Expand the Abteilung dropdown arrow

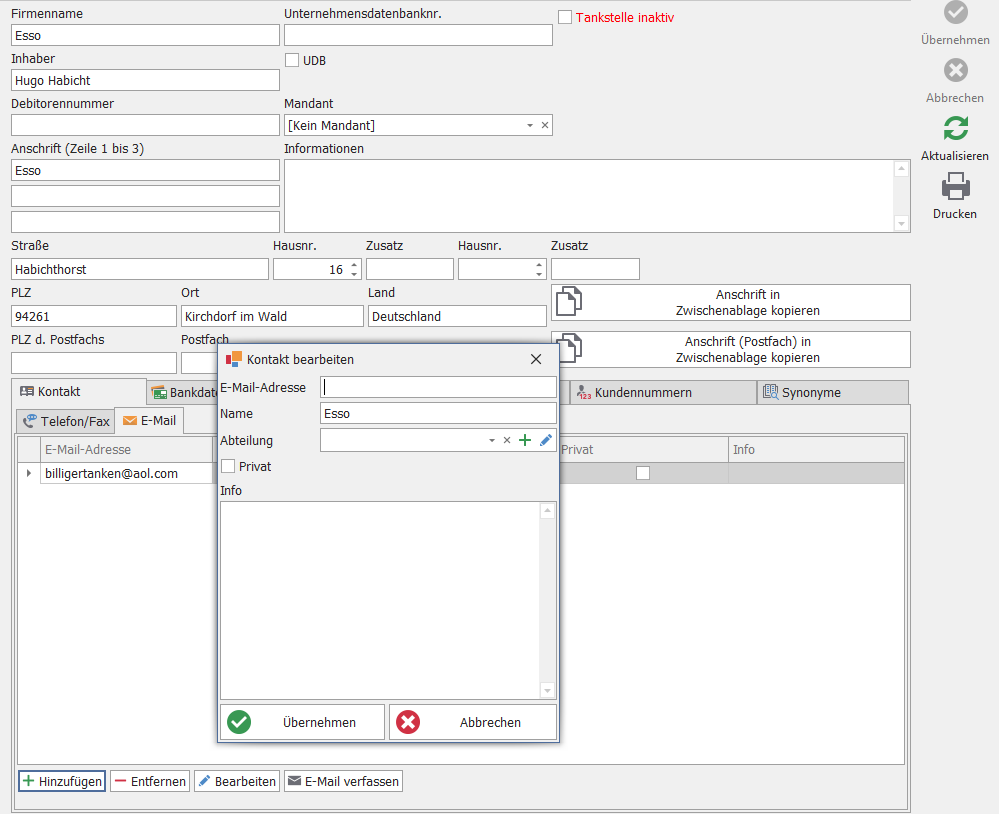491,440
